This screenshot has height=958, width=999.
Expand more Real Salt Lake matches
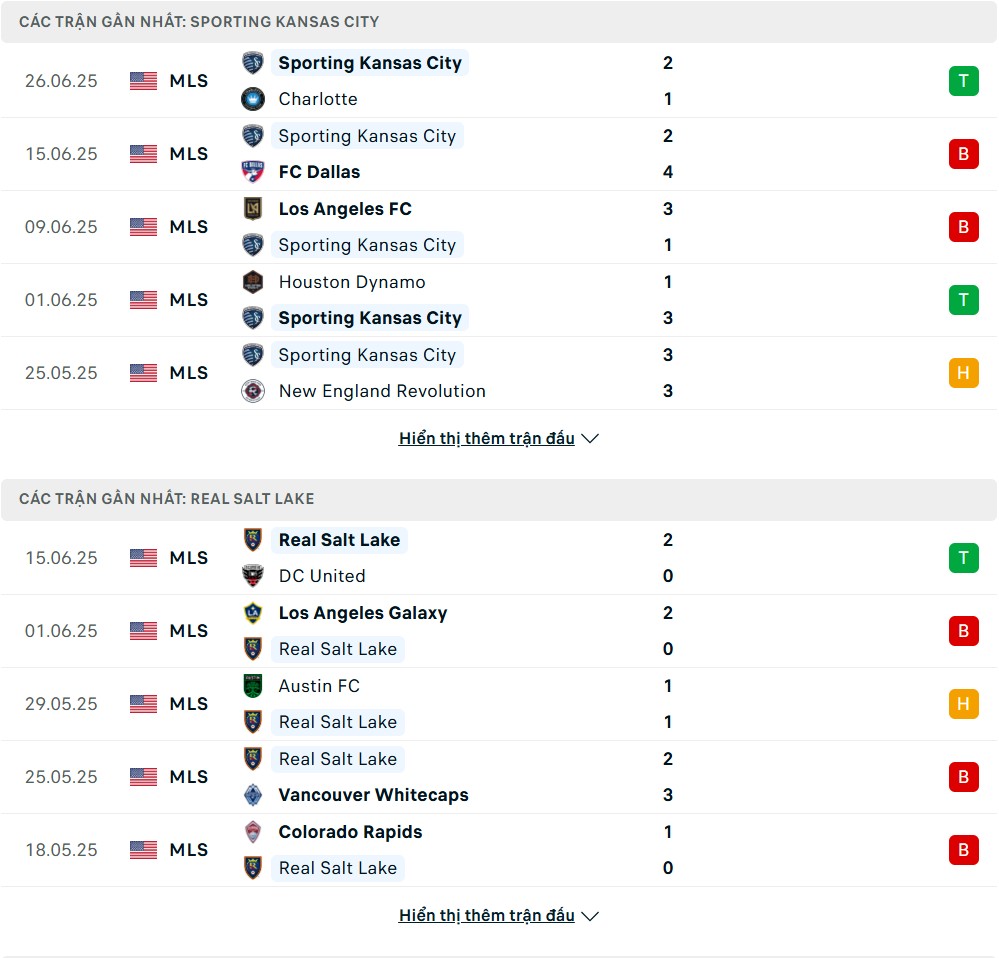click(x=499, y=915)
